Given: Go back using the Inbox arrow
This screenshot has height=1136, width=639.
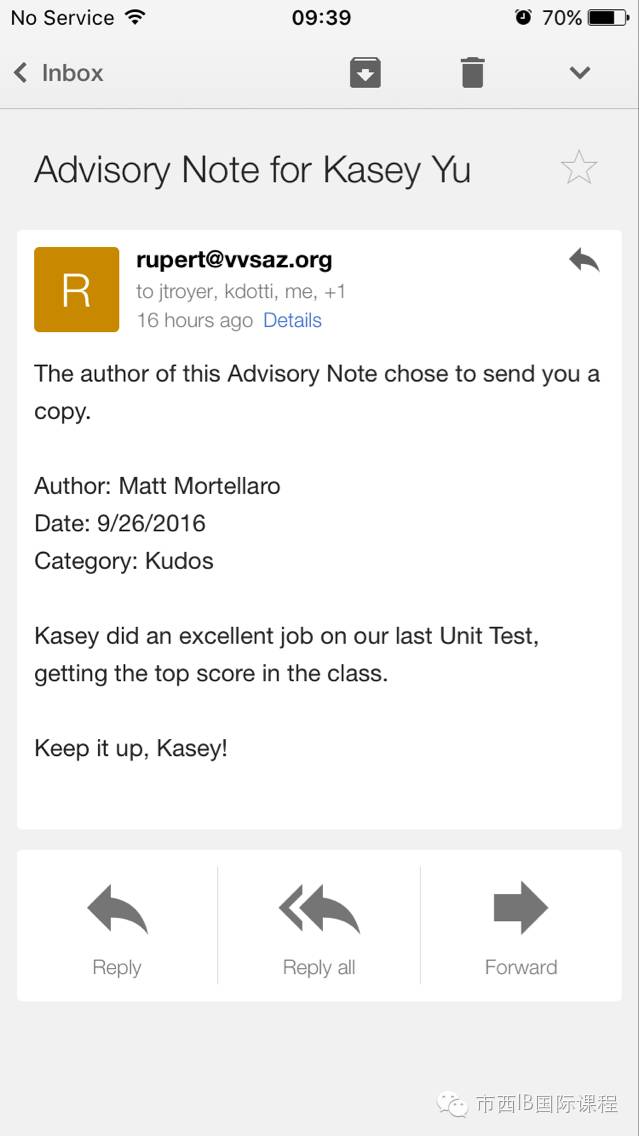Looking at the screenshot, I should (20, 72).
